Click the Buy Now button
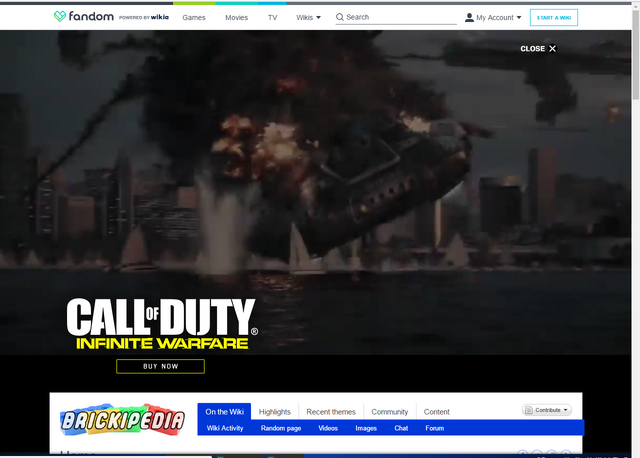 [160, 366]
